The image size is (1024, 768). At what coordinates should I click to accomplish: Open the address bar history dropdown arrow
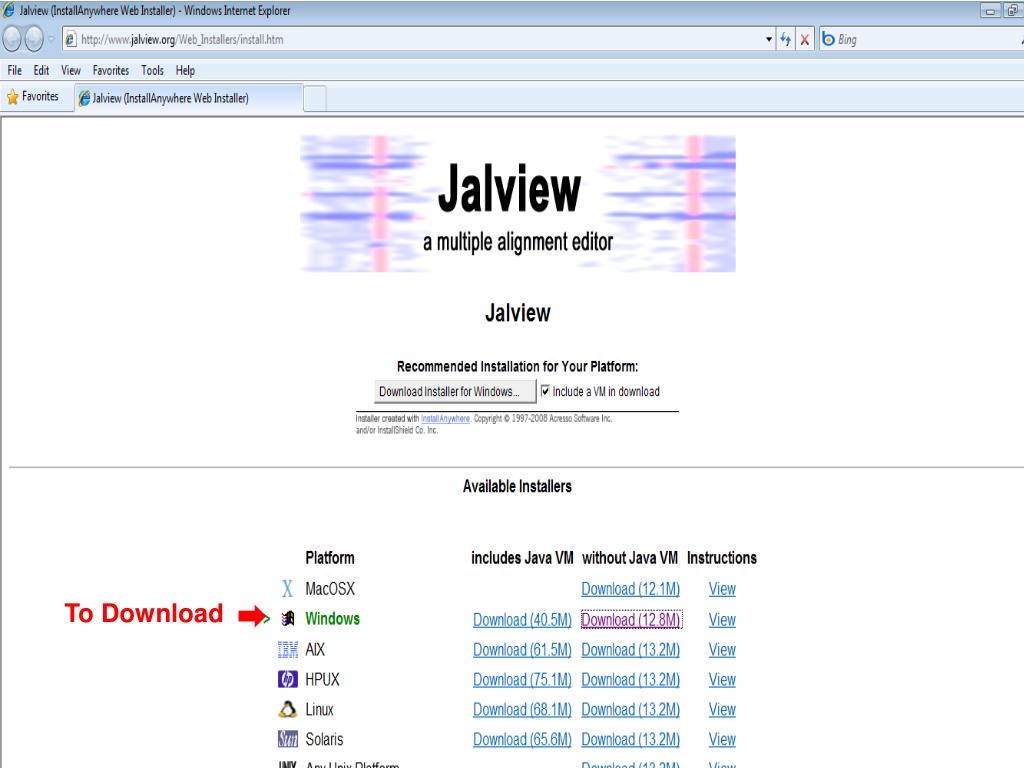point(769,39)
